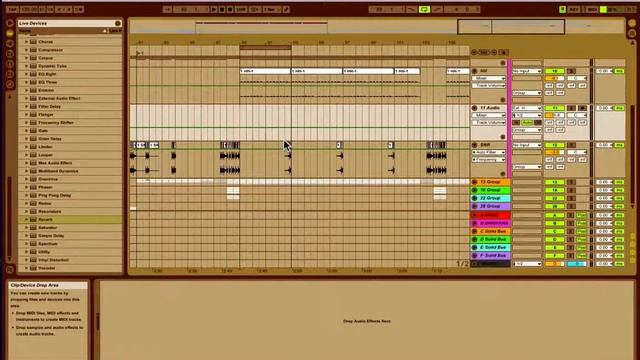The width and height of the screenshot is (640, 360).
Task: Click the arrangement position field
Action: tap(190, 9)
